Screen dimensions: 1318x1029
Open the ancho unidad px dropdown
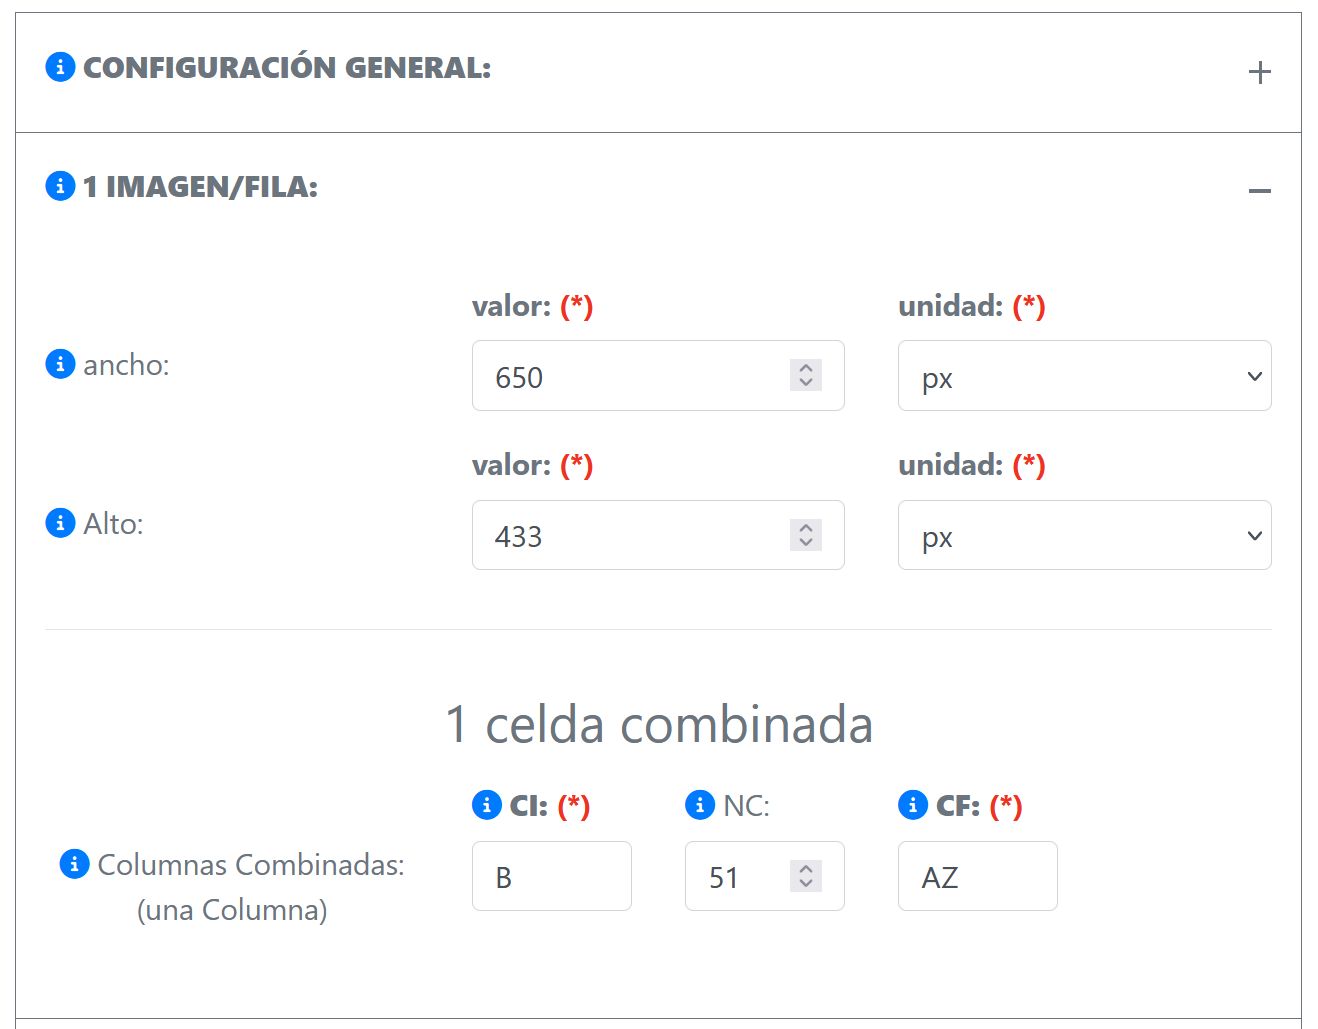click(x=1084, y=376)
